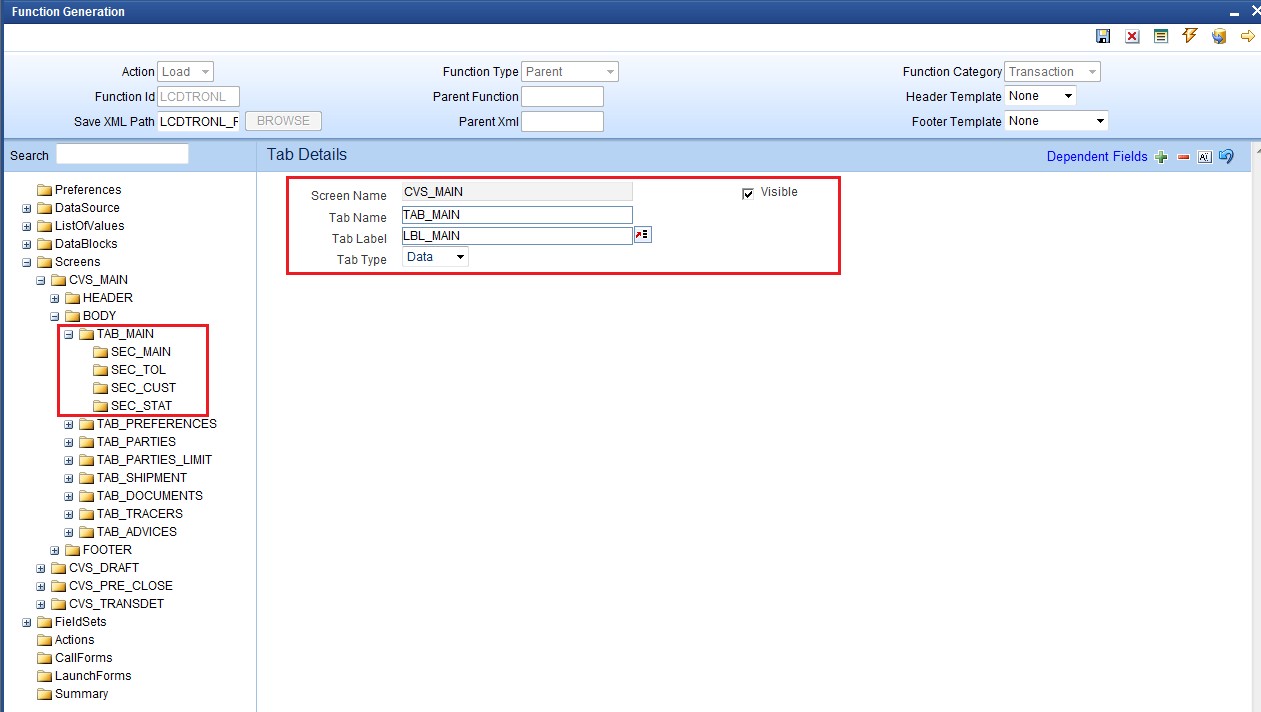Click the Summary folder icon
Screen dimensions: 1261x712
coord(44,694)
